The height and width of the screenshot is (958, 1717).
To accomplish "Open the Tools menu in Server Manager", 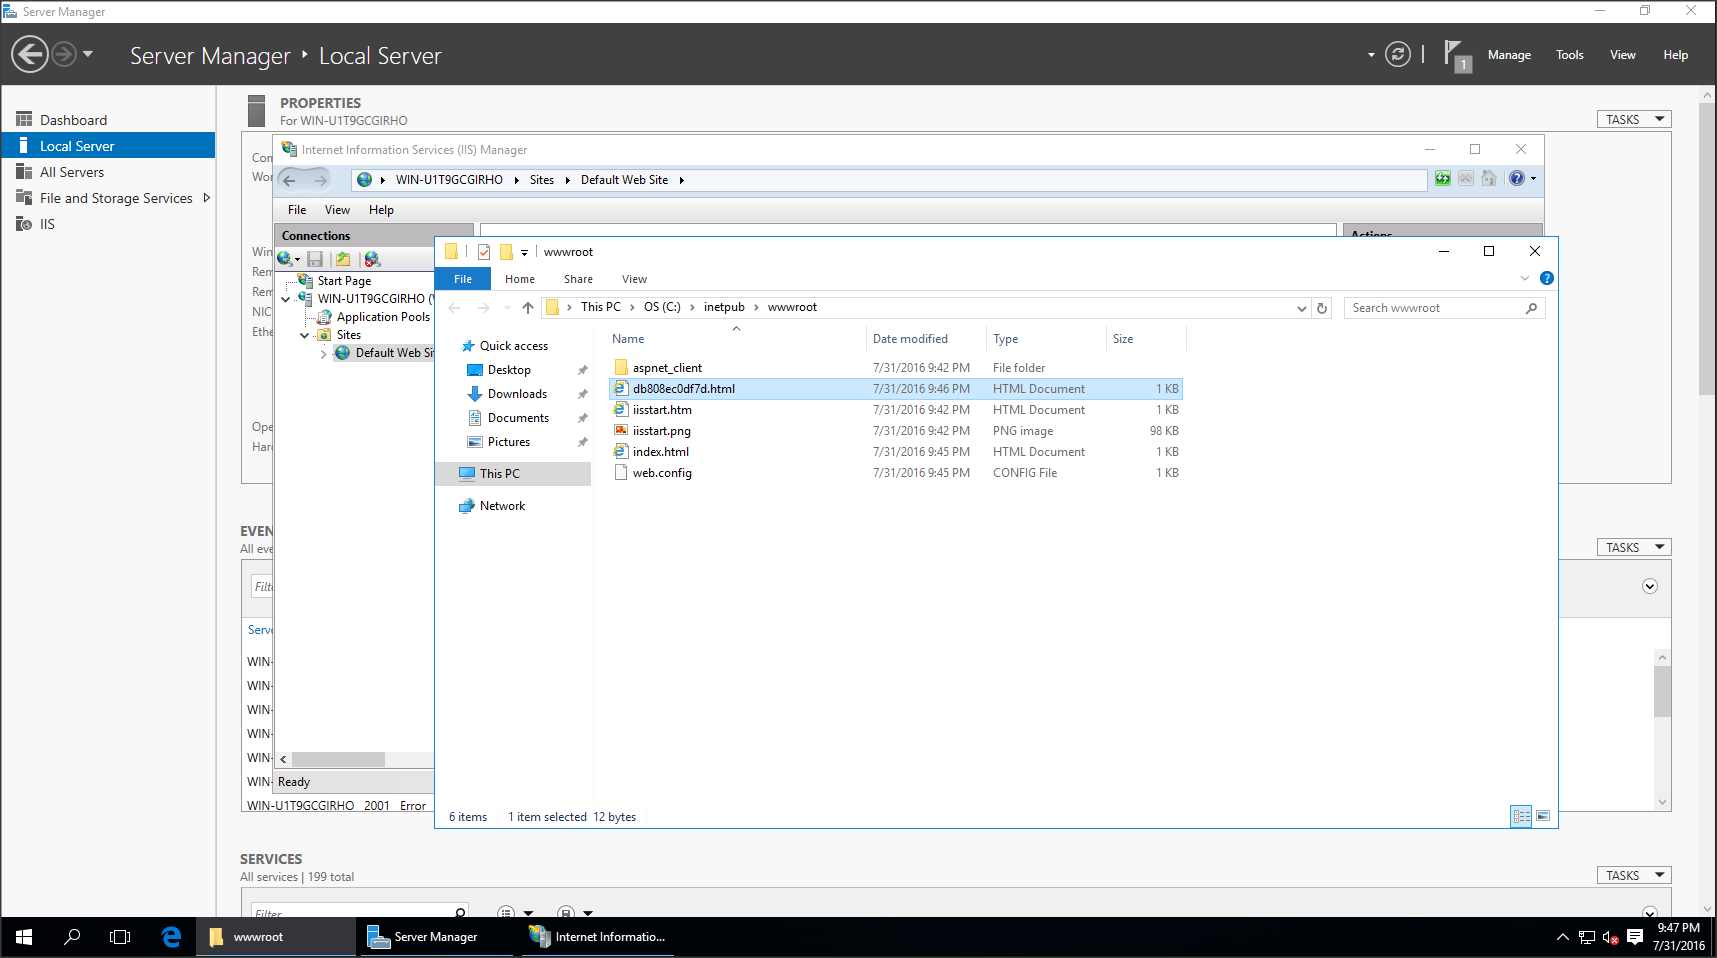I will tap(1568, 55).
